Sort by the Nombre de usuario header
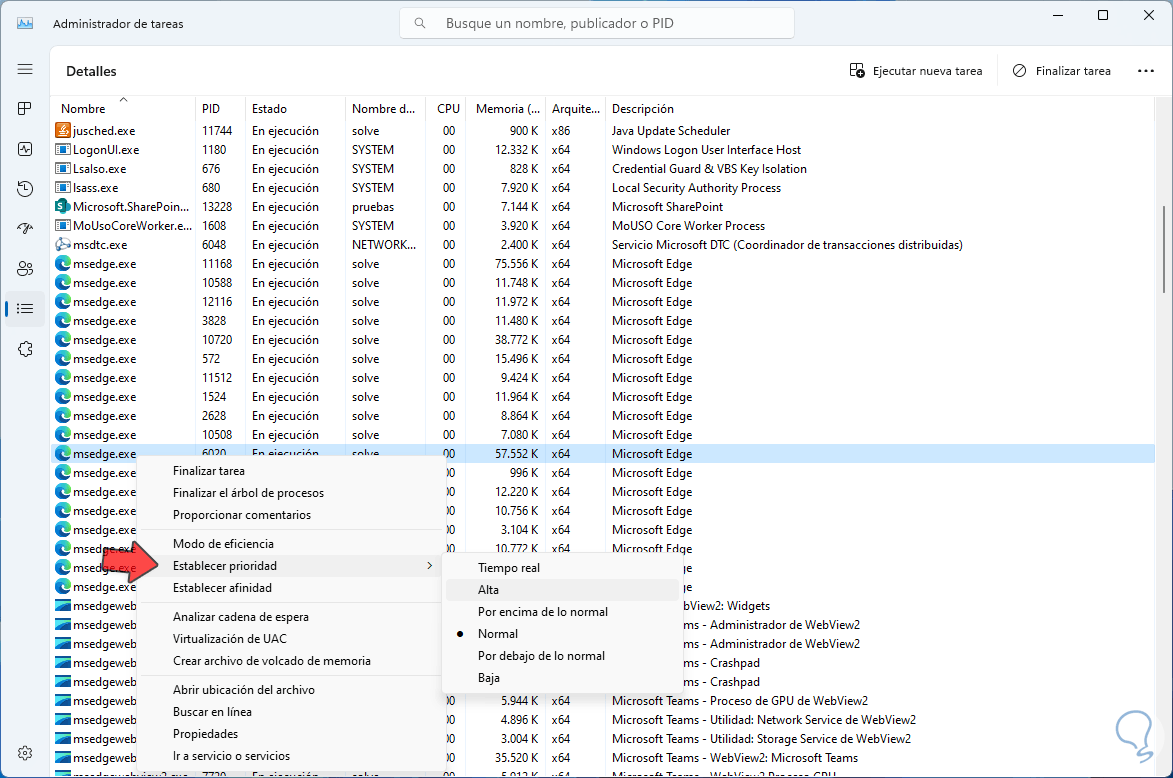This screenshot has width=1173, height=778. click(x=383, y=108)
